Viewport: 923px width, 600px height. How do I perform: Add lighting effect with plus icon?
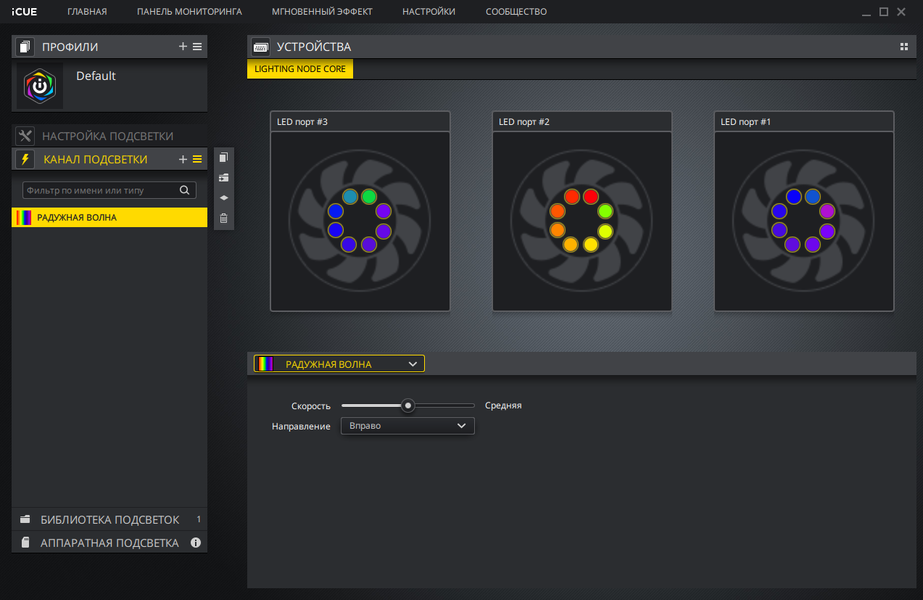click(182, 159)
